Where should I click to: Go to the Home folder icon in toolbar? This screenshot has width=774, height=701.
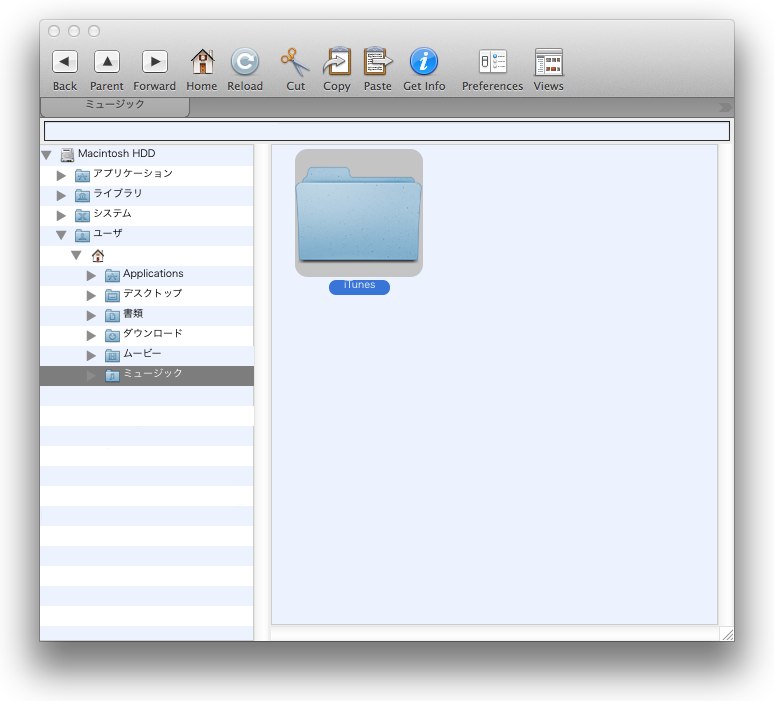[202, 62]
